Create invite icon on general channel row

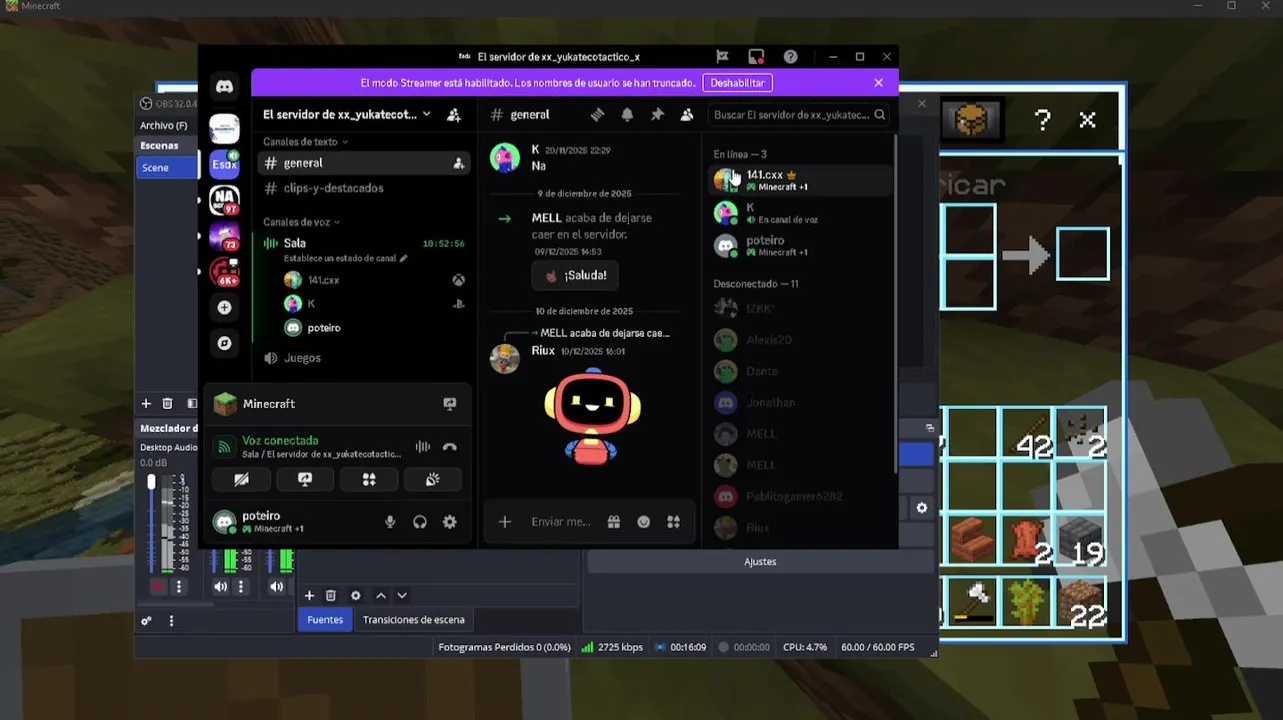coord(459,163)
